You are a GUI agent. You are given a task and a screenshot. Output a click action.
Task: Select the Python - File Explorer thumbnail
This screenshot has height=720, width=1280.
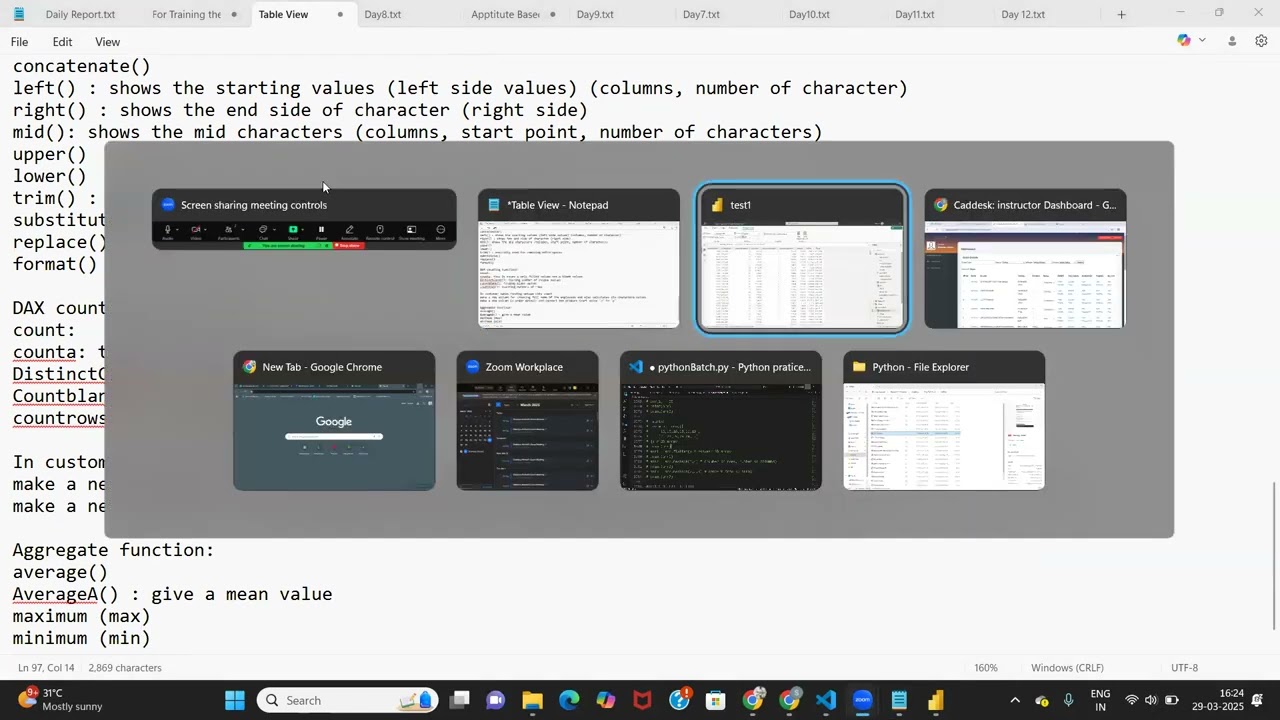tap(944, 420)
